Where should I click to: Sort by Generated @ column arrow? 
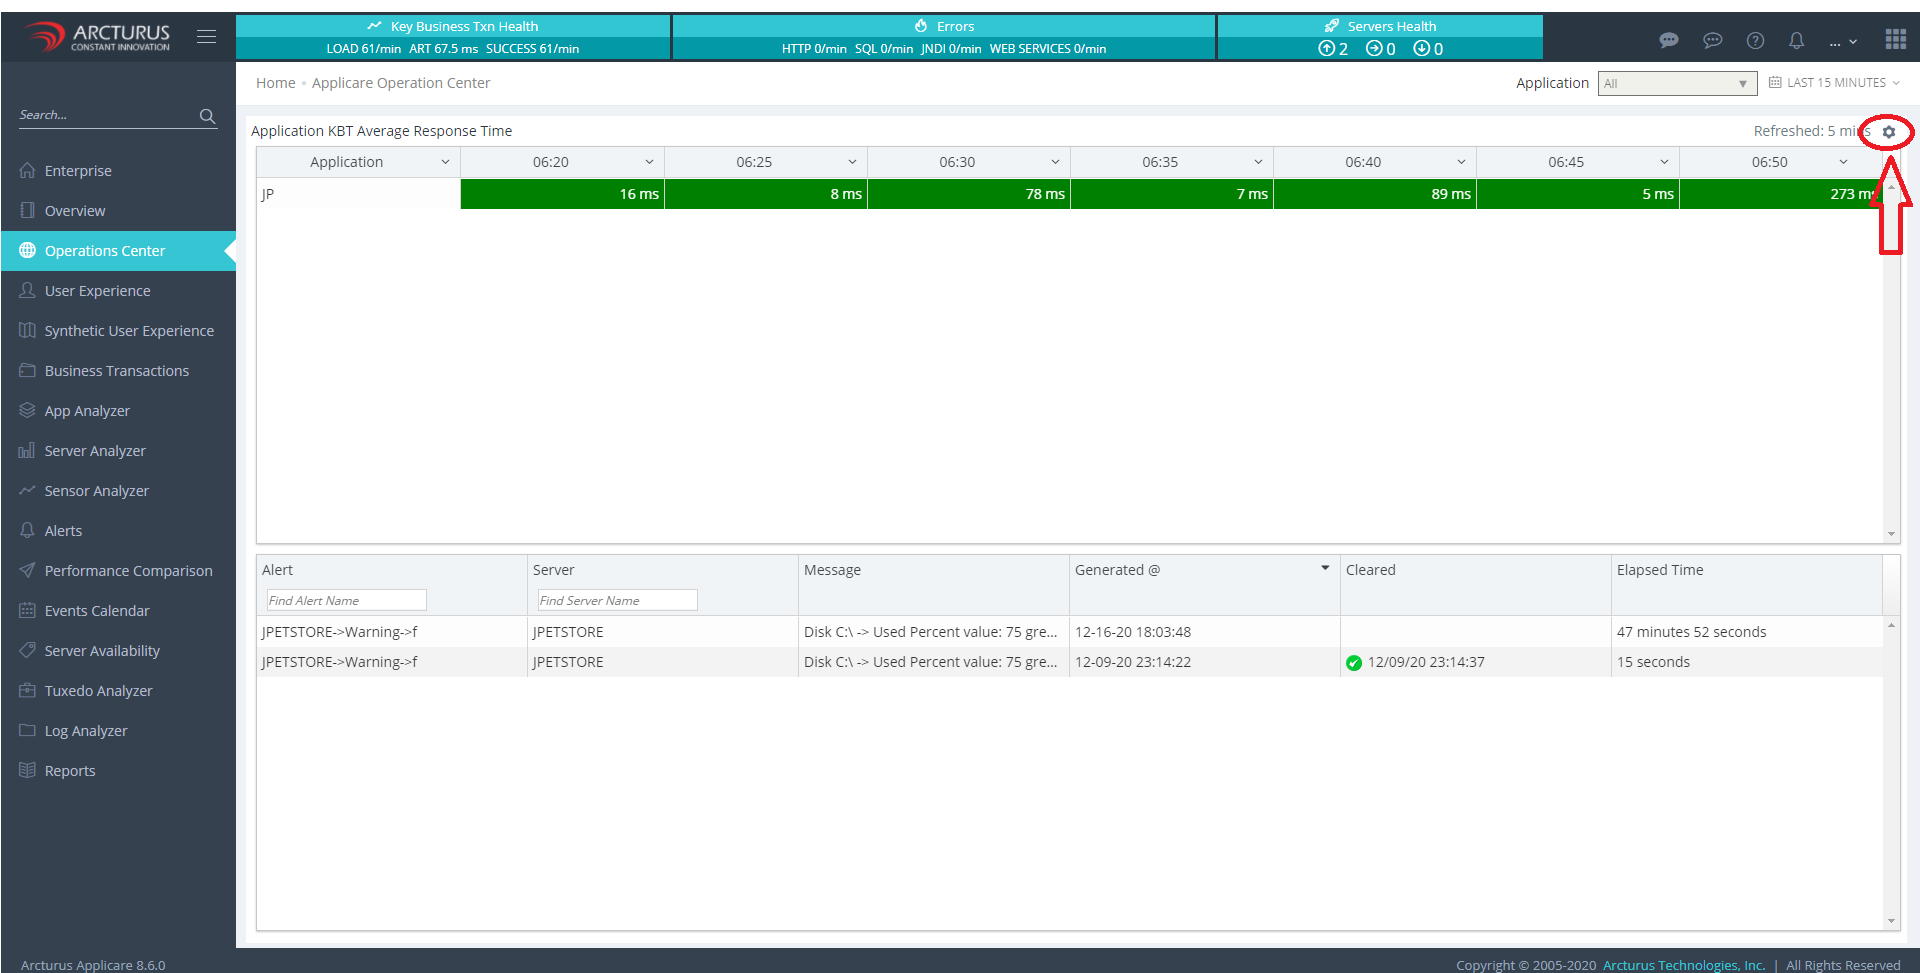(x=1325, y=568)
